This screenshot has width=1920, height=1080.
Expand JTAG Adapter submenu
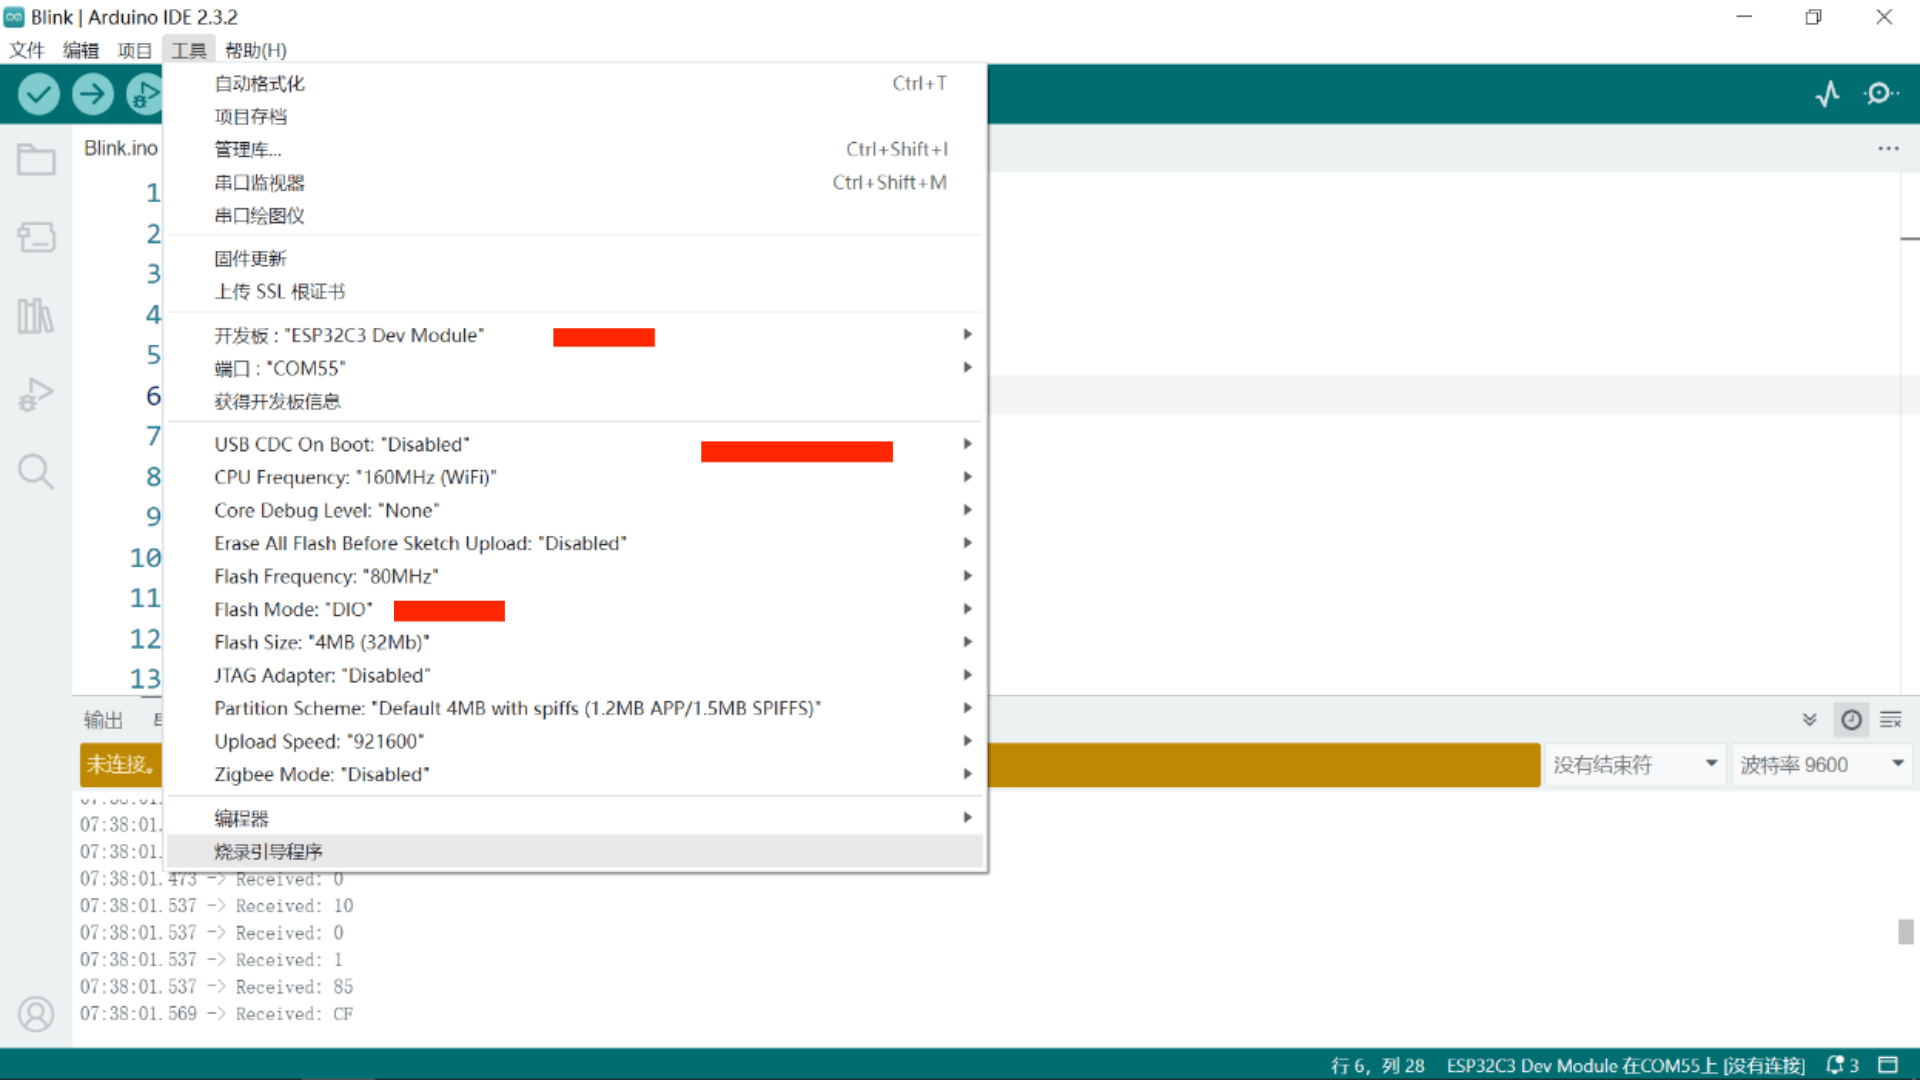pos(576,675)
